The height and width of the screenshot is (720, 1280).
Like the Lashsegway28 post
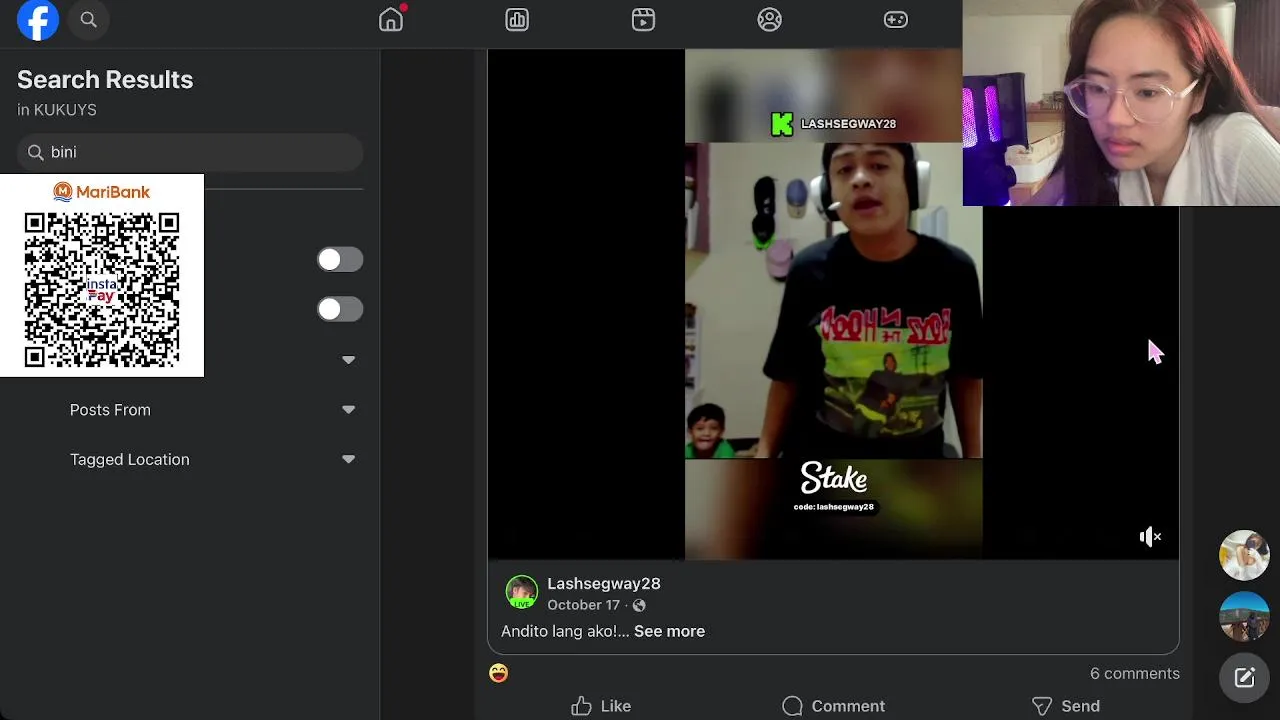601,706
